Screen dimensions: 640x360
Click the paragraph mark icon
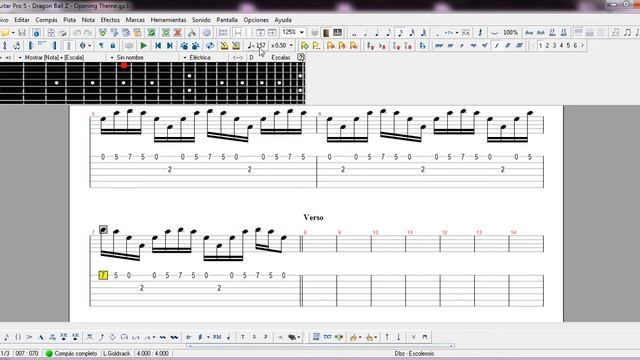pos(101,46)
